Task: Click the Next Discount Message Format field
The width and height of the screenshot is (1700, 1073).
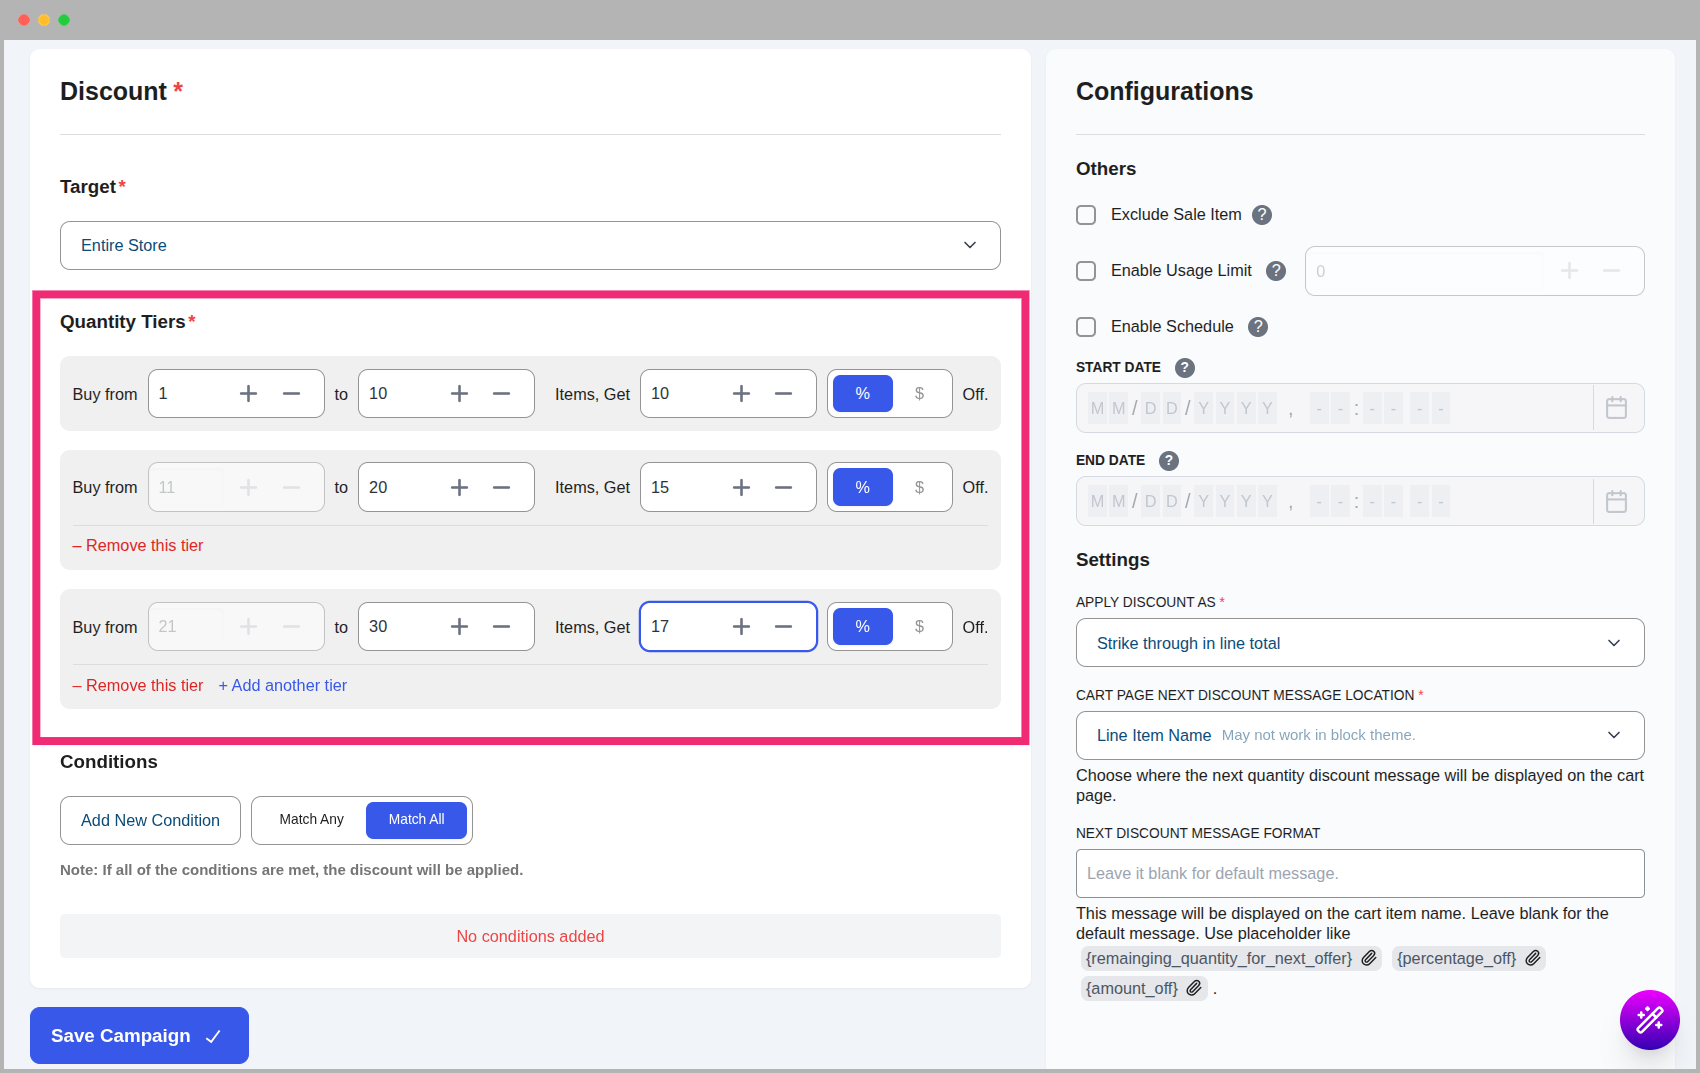Action: click(x=1359, y=873)
